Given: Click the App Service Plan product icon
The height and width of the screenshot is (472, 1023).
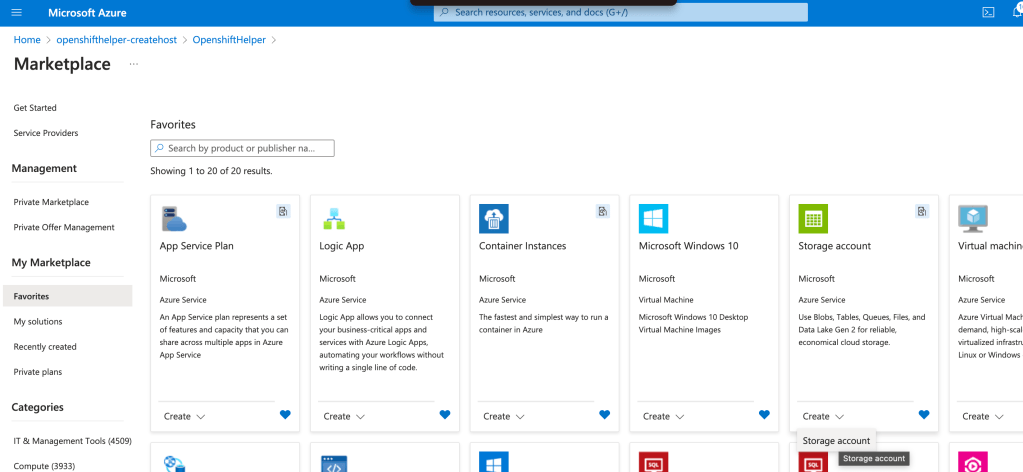Looking at the screenshot, I should pyautogui.click(x=174, y=219).
